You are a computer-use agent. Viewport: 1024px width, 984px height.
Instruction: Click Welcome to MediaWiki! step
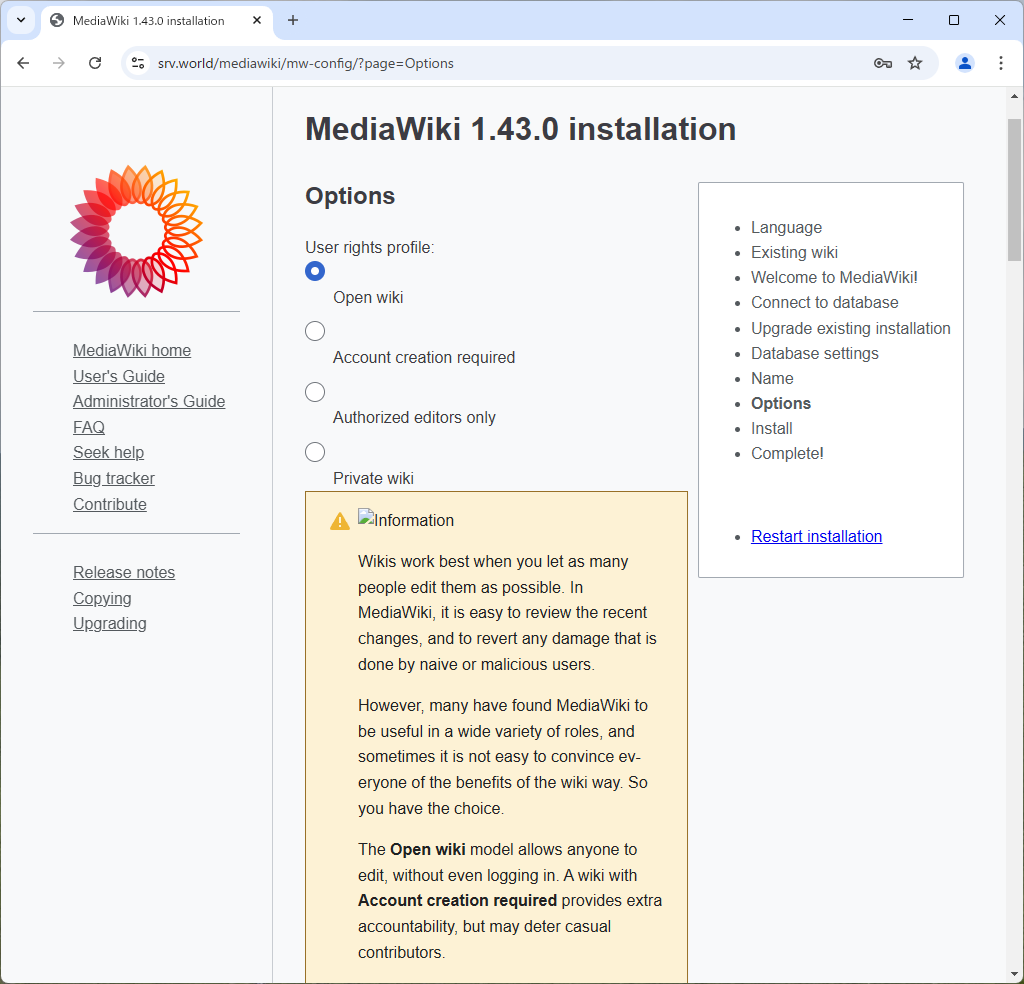pos(834,278)
